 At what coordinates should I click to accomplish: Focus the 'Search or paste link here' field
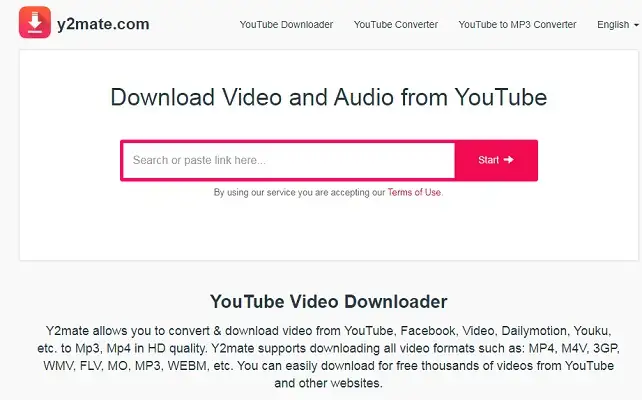click(289, 160)
